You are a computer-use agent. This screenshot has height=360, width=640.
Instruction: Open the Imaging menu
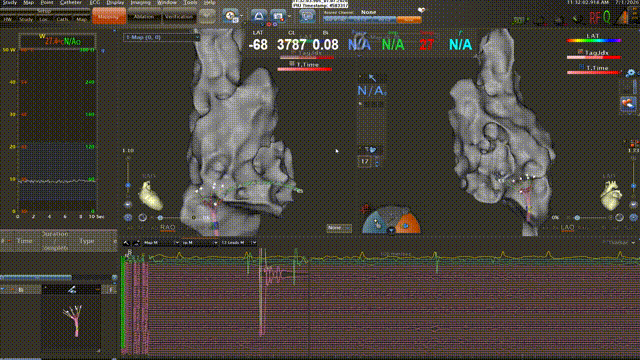tap(140, 2)
